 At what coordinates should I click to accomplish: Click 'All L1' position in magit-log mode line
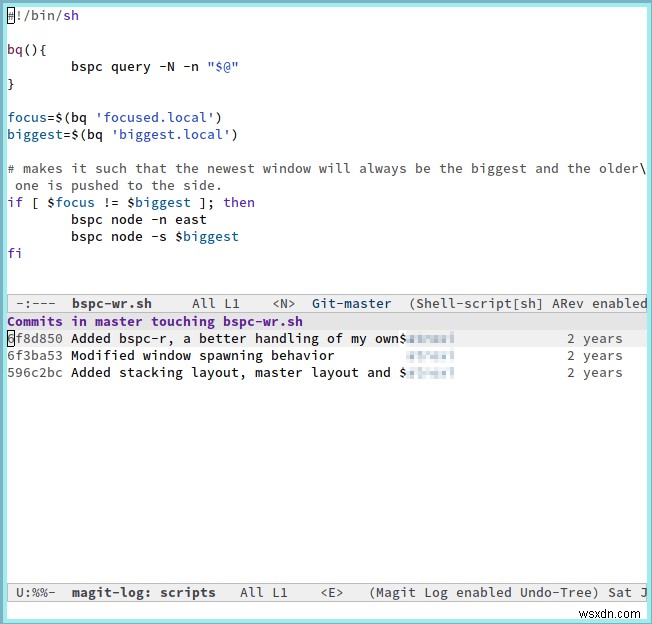(263, 593)
